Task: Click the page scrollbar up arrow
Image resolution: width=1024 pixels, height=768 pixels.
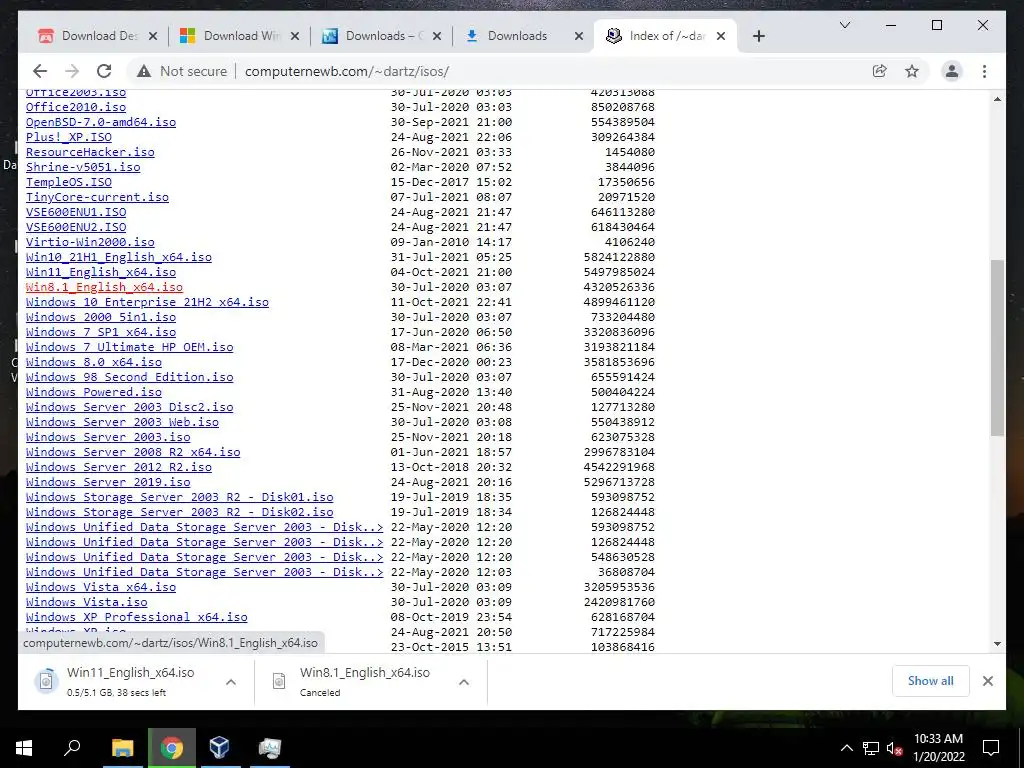Action: click(997, 99)
